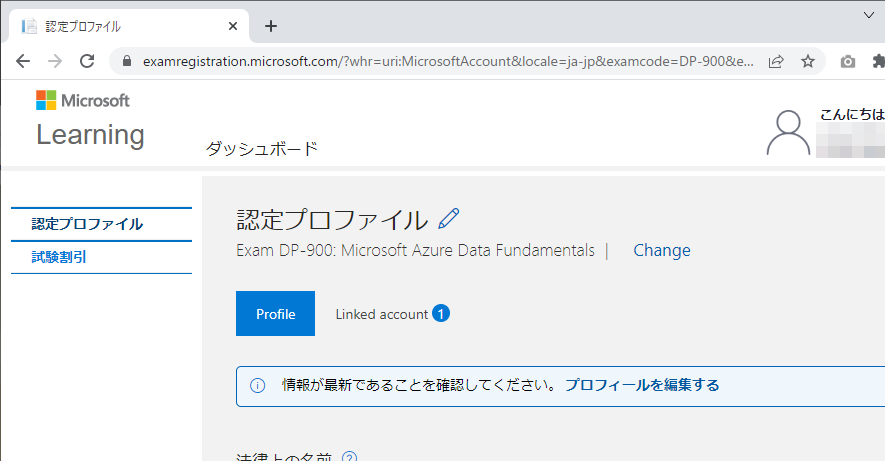Click the こんにちは greeting text

(852, 115)
